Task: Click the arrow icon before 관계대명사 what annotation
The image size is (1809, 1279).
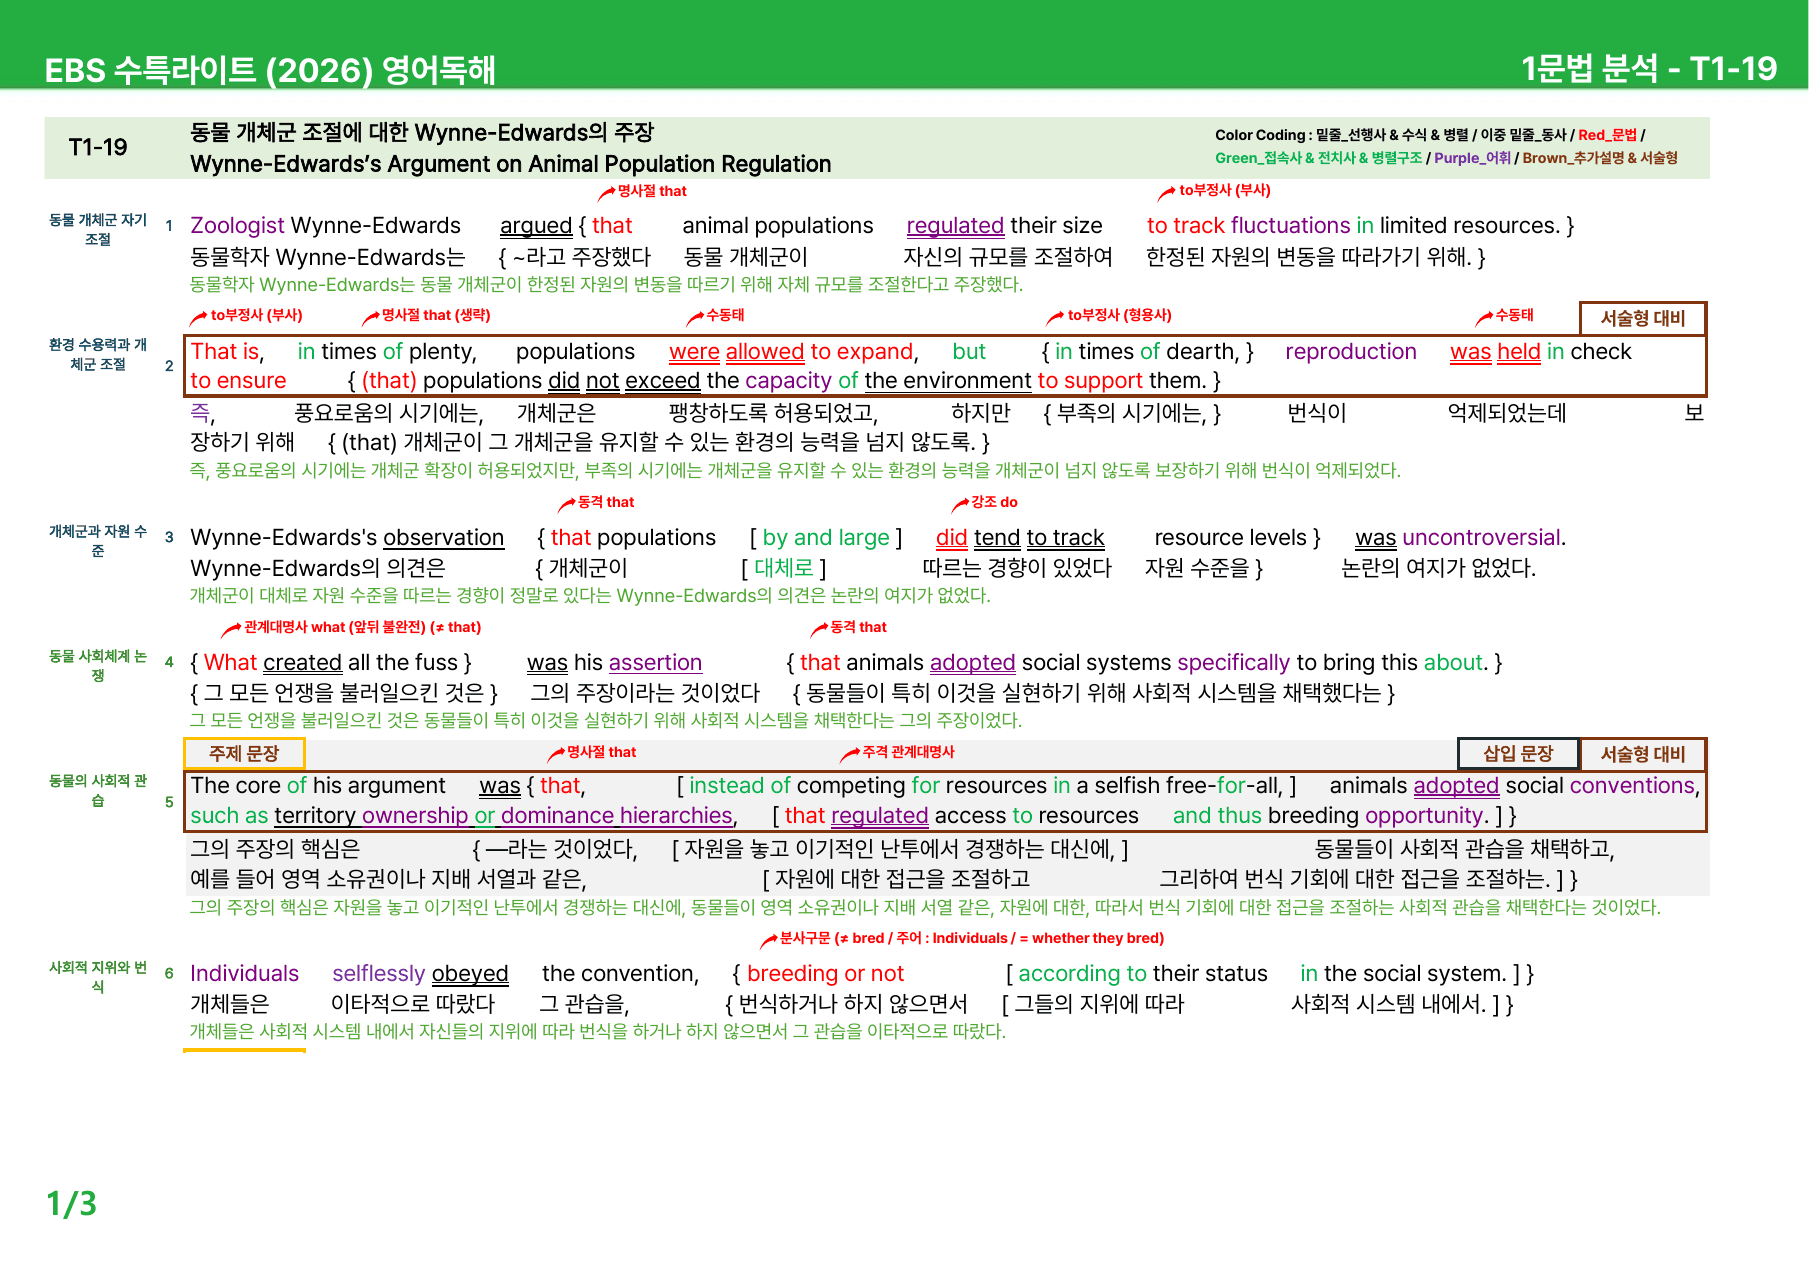Action: [231, 630]
